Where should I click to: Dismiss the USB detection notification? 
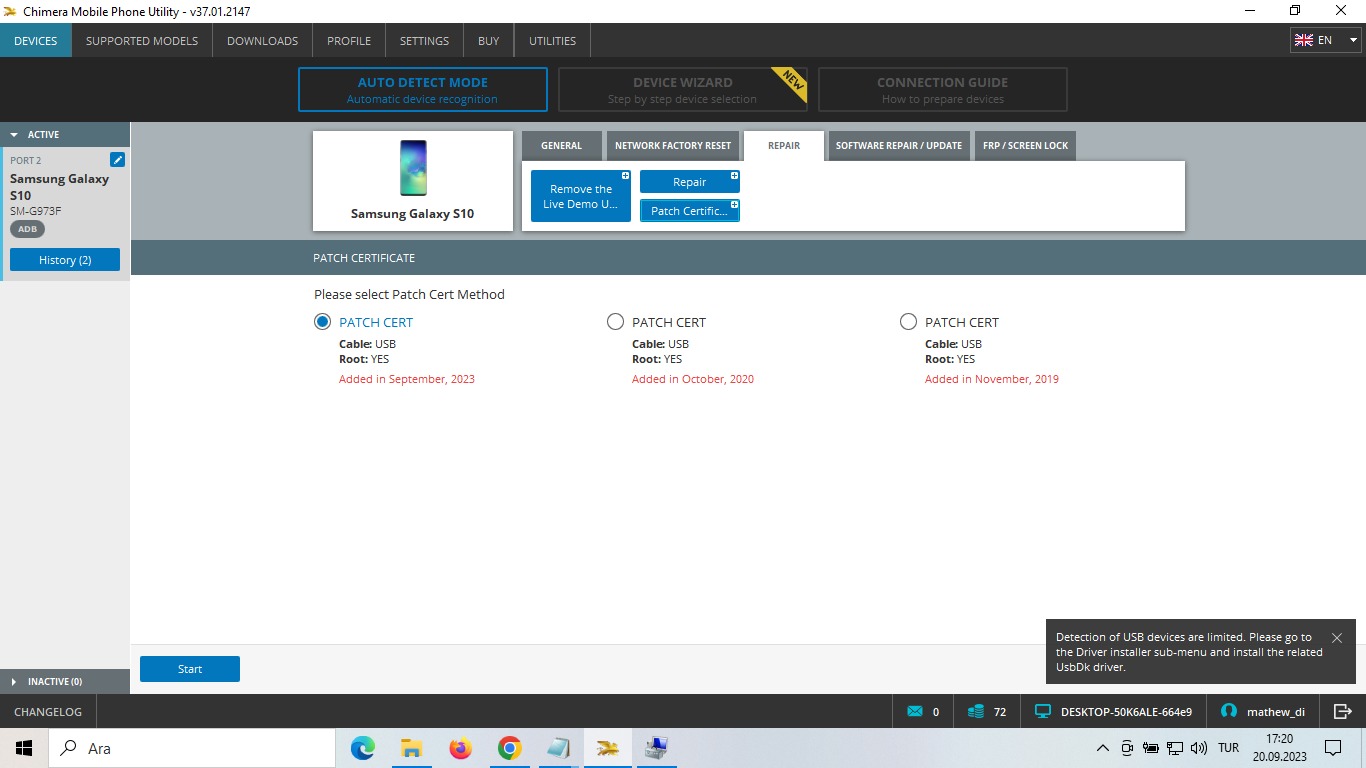click(1336, 638)
